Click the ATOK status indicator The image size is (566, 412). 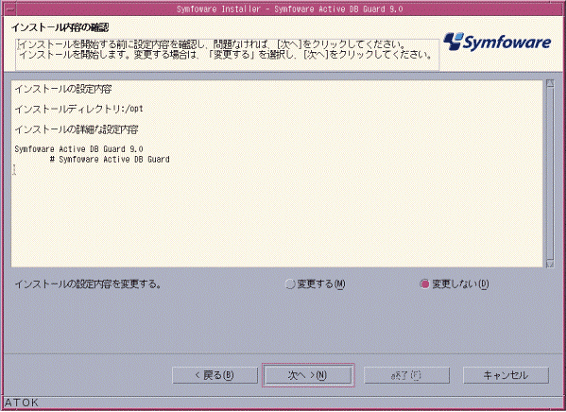(x=22, y=403)
